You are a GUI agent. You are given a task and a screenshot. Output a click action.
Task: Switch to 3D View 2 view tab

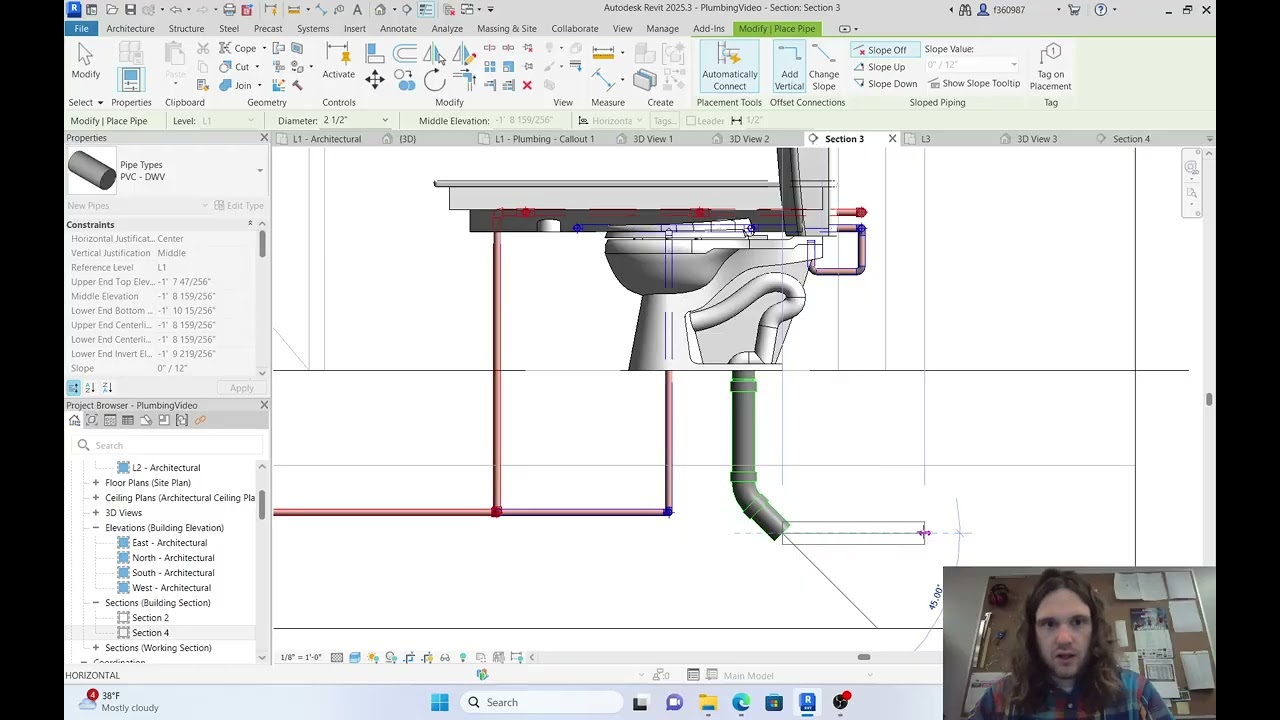749,139
